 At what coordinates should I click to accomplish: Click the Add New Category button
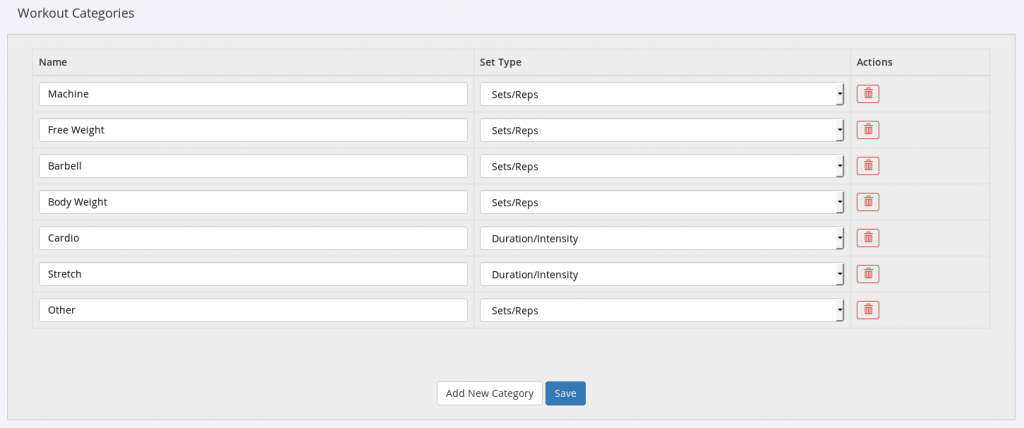pos(490,393)
